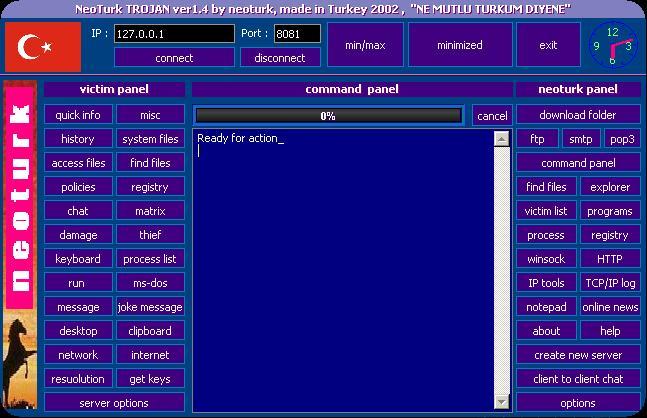Click the 0% progress bar
The width and height of the screenshot is (647, 418).
[x=327, y=116]
